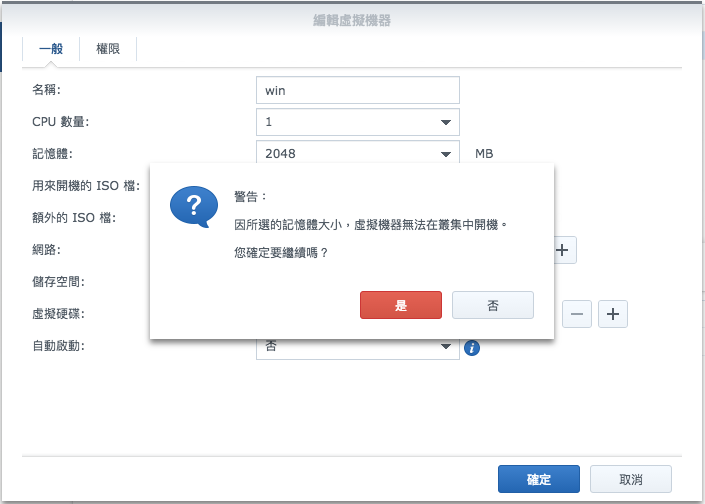Click the 名稱 input field containing win
Image resolution: width=705 pixels, height=504 pixels.
pos(358,90)
